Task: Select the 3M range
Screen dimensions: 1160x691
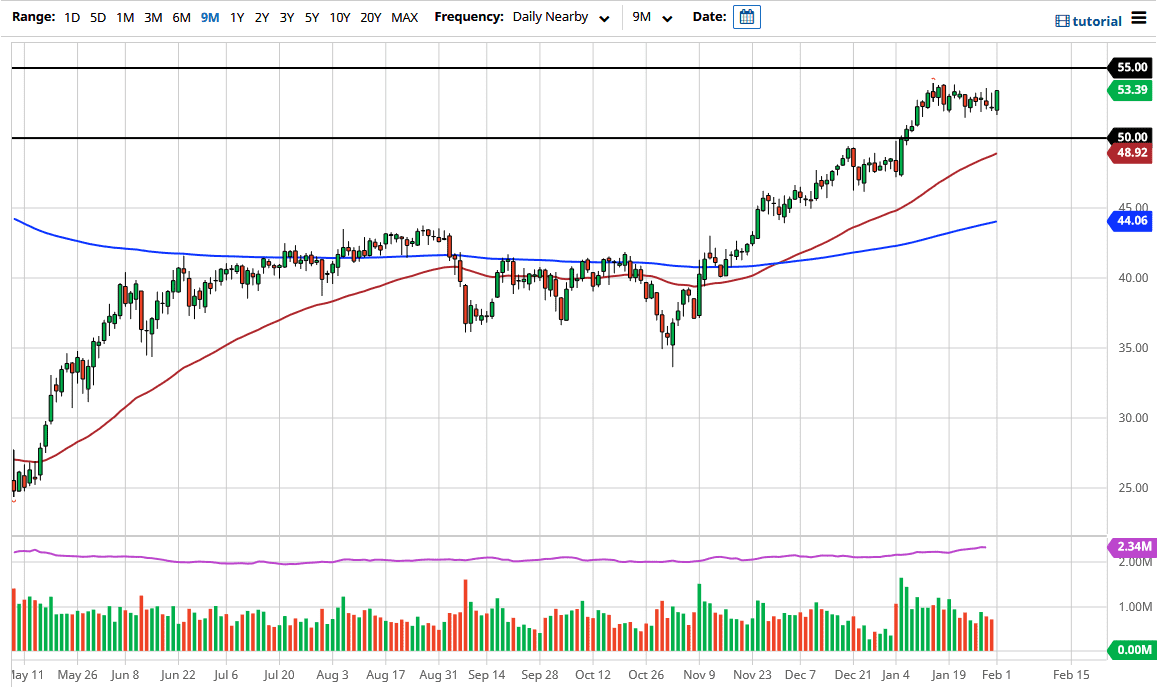Action: pyautogui.click(x=152, y=17)
